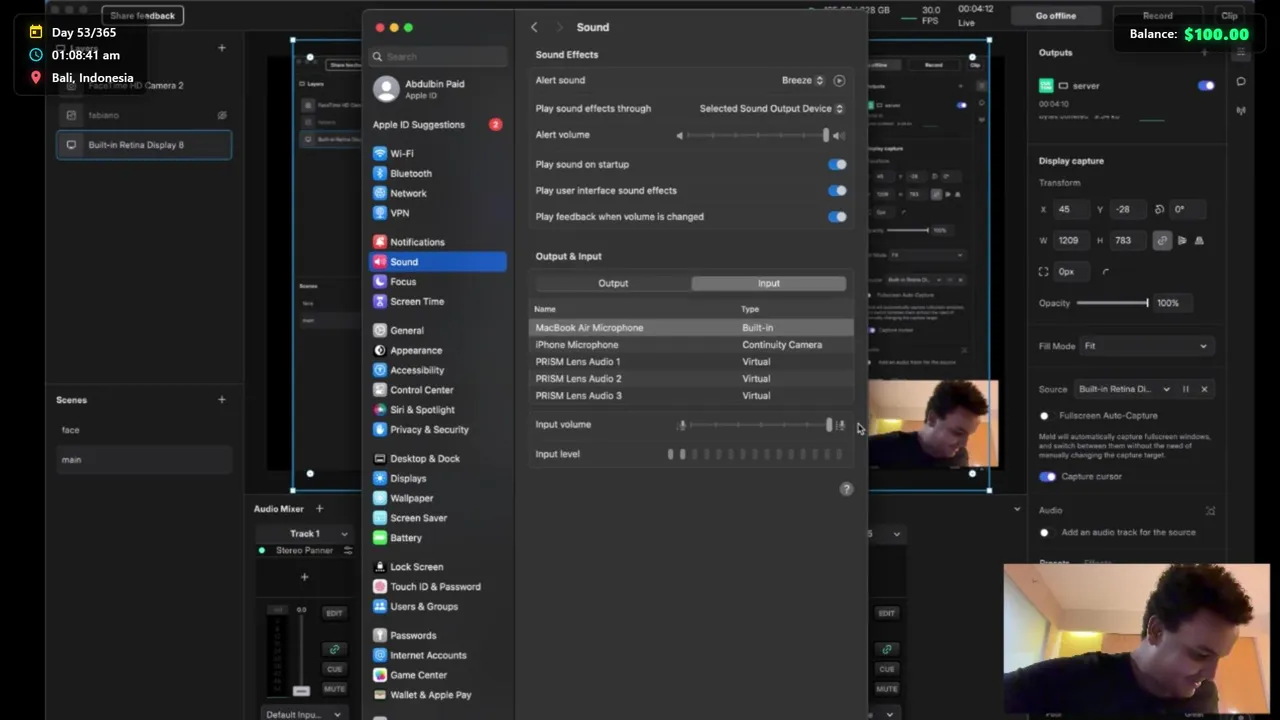
Task: Disable Play sound on startup
Action: coord(837,164)
